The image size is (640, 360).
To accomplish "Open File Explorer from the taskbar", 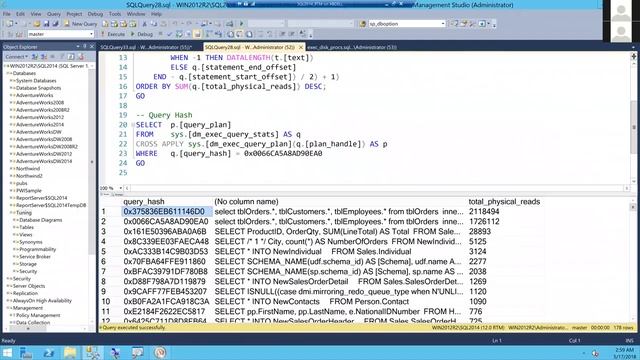I will [x=70, y=353].
